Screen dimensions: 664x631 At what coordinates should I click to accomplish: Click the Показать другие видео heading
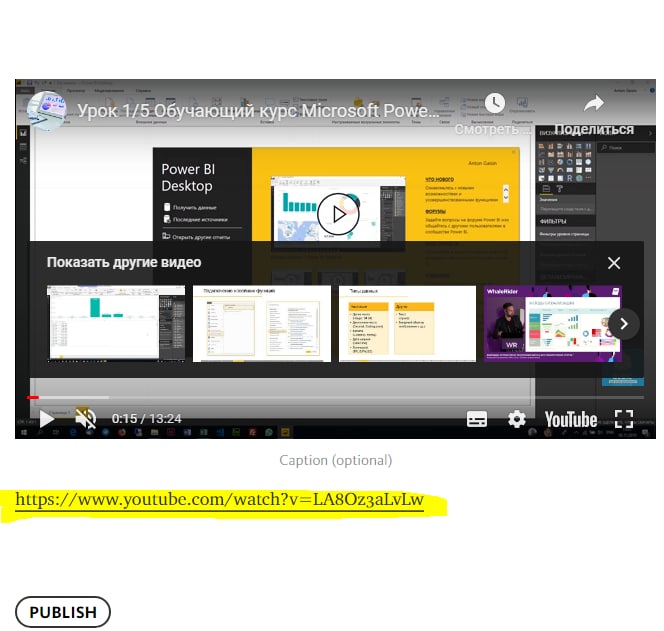[124, 263]
